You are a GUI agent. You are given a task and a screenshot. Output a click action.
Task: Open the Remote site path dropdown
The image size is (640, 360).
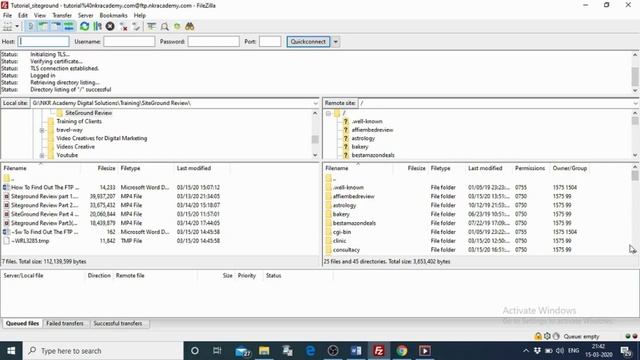tap(635, 103)
